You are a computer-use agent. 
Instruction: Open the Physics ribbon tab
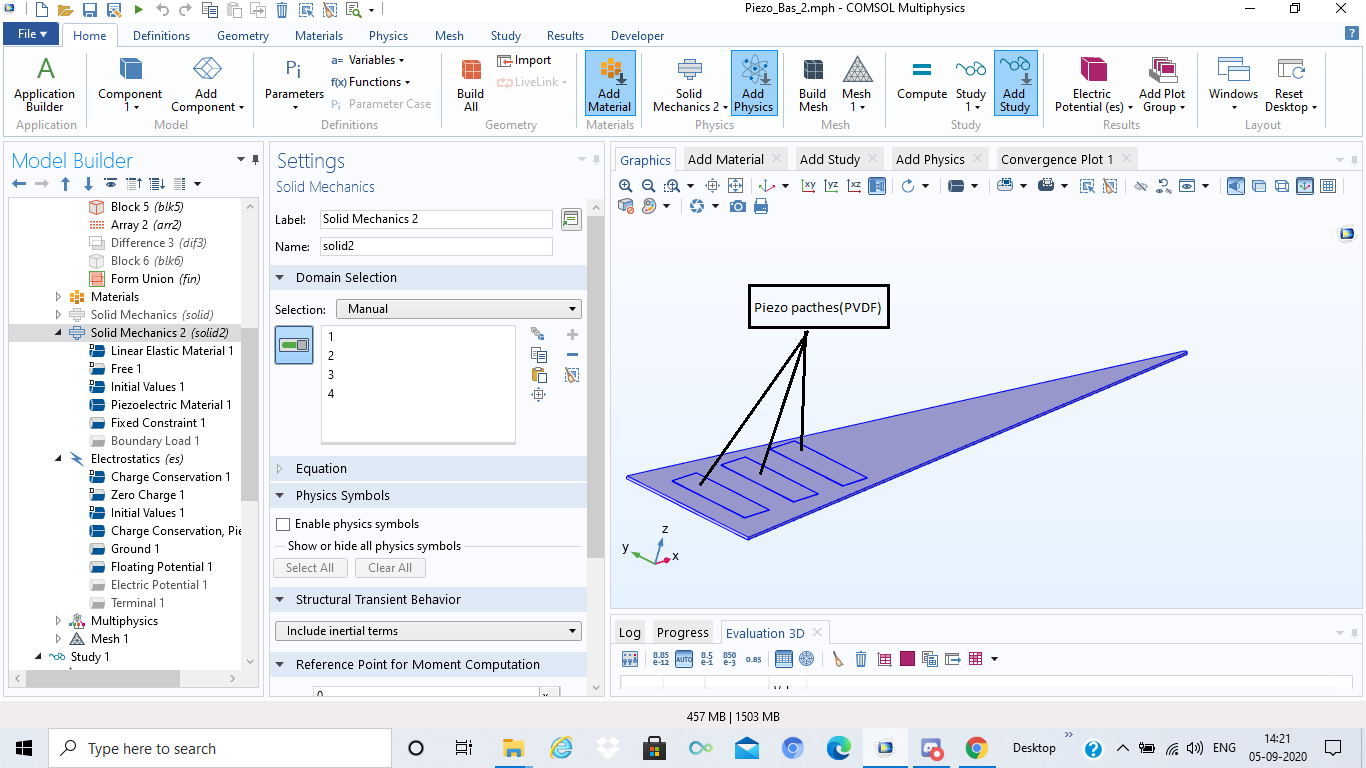pos(388,36)
